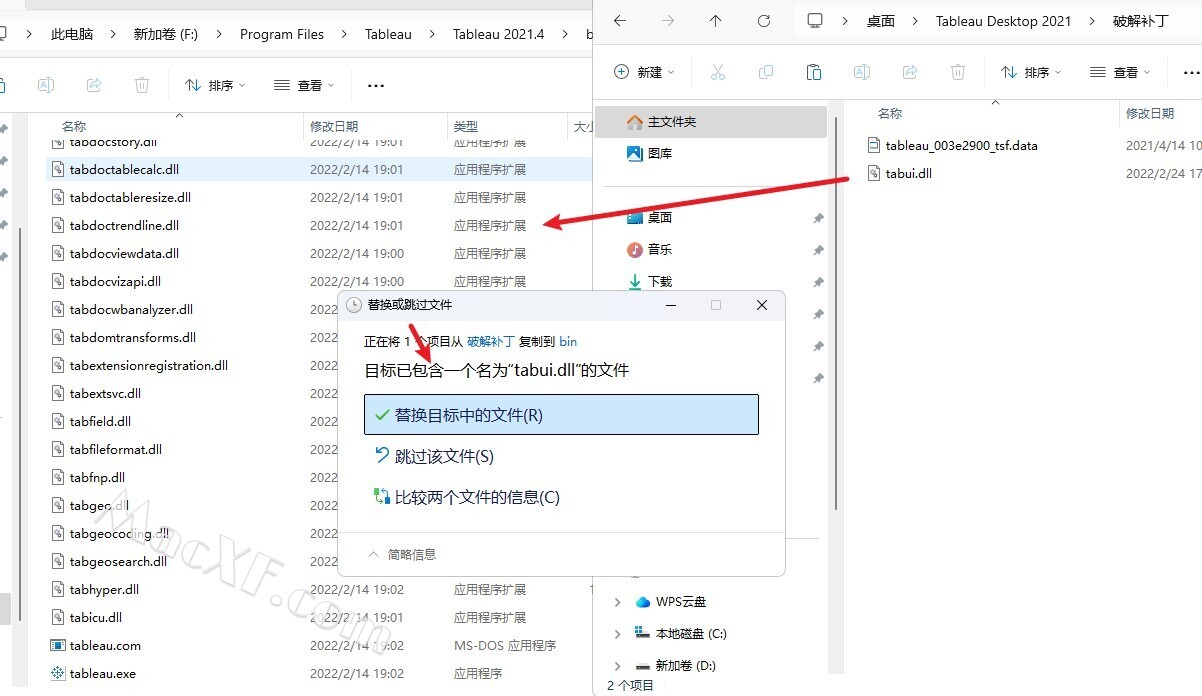Click paste icon in right window toolbar
Image resolution: width=1202 pixels, height=696 pixels.
coord(814,72)
